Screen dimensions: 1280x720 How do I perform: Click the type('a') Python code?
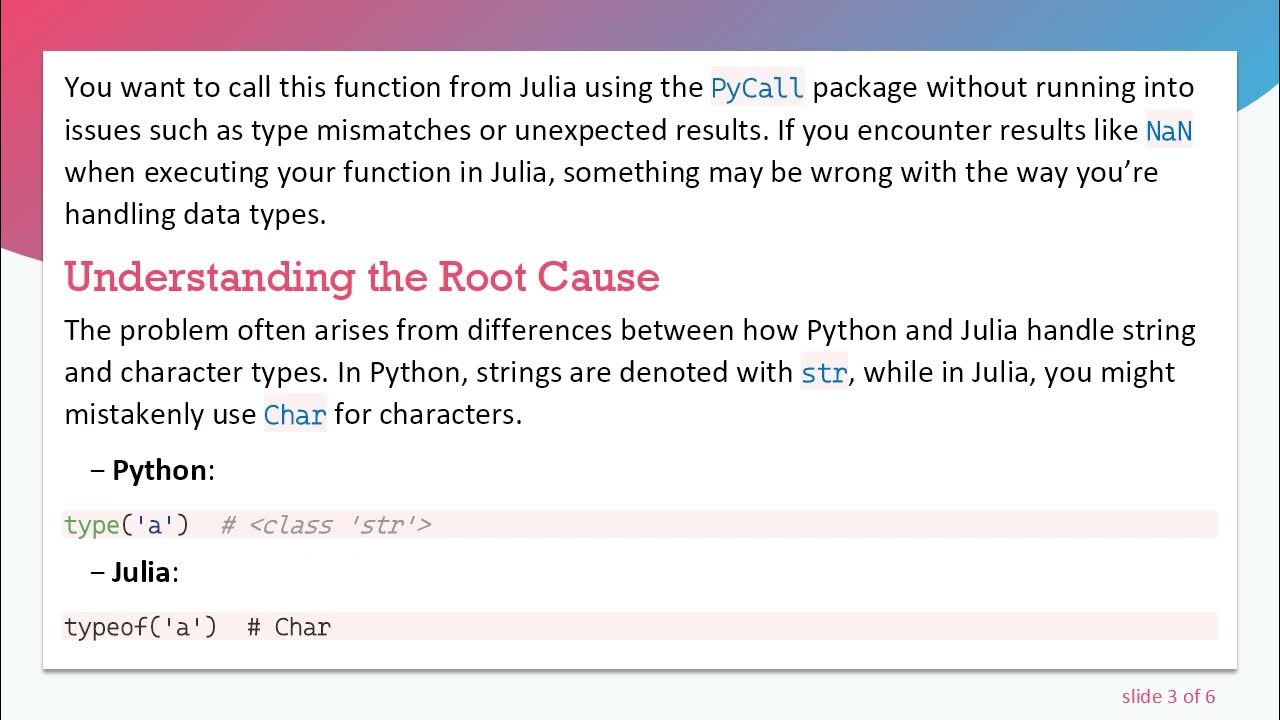coord(126,525)
